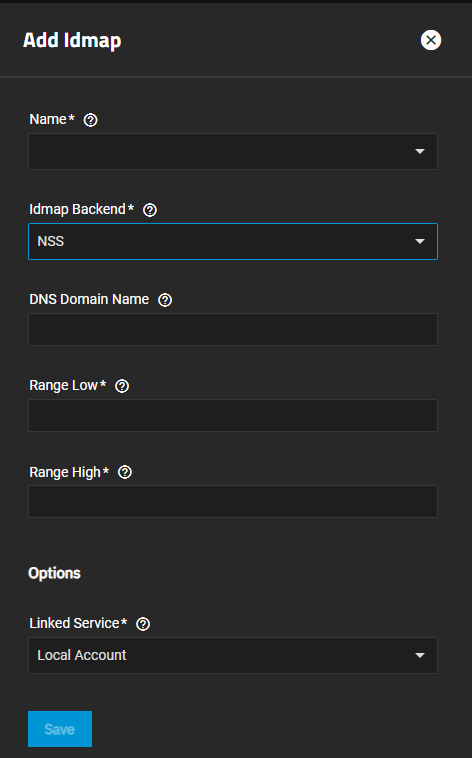The height and width of the screenshot is (758, 472).
Task: Show help for Idmap Backend
Action: point(150,210)
